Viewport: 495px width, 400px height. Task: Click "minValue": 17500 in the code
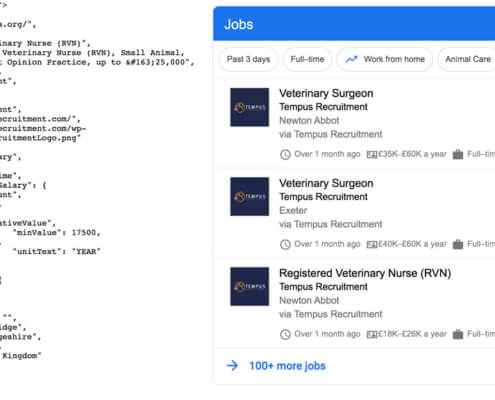click(x=56, y=233)
